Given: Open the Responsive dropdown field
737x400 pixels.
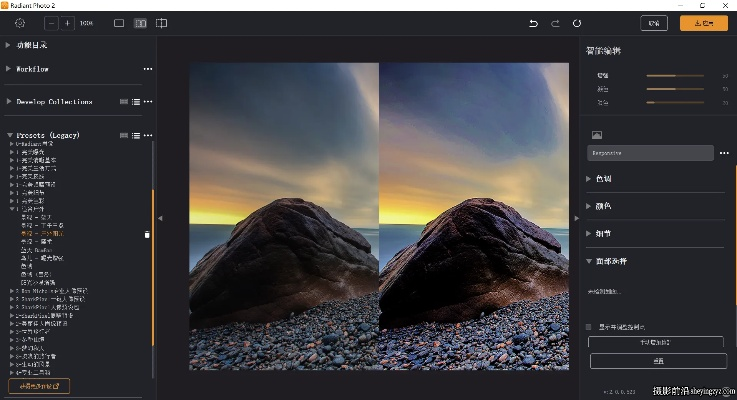Looking at the screenshot, I should 650,153.
